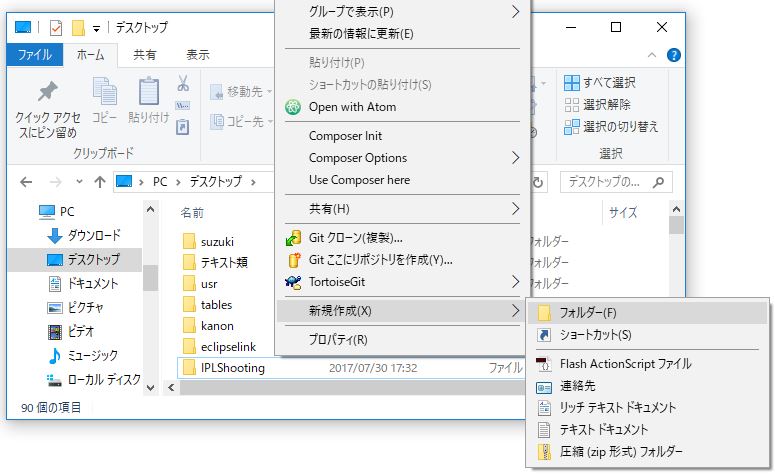
Task: Click Open with Atom menu entry
Action: pos(403,107)
